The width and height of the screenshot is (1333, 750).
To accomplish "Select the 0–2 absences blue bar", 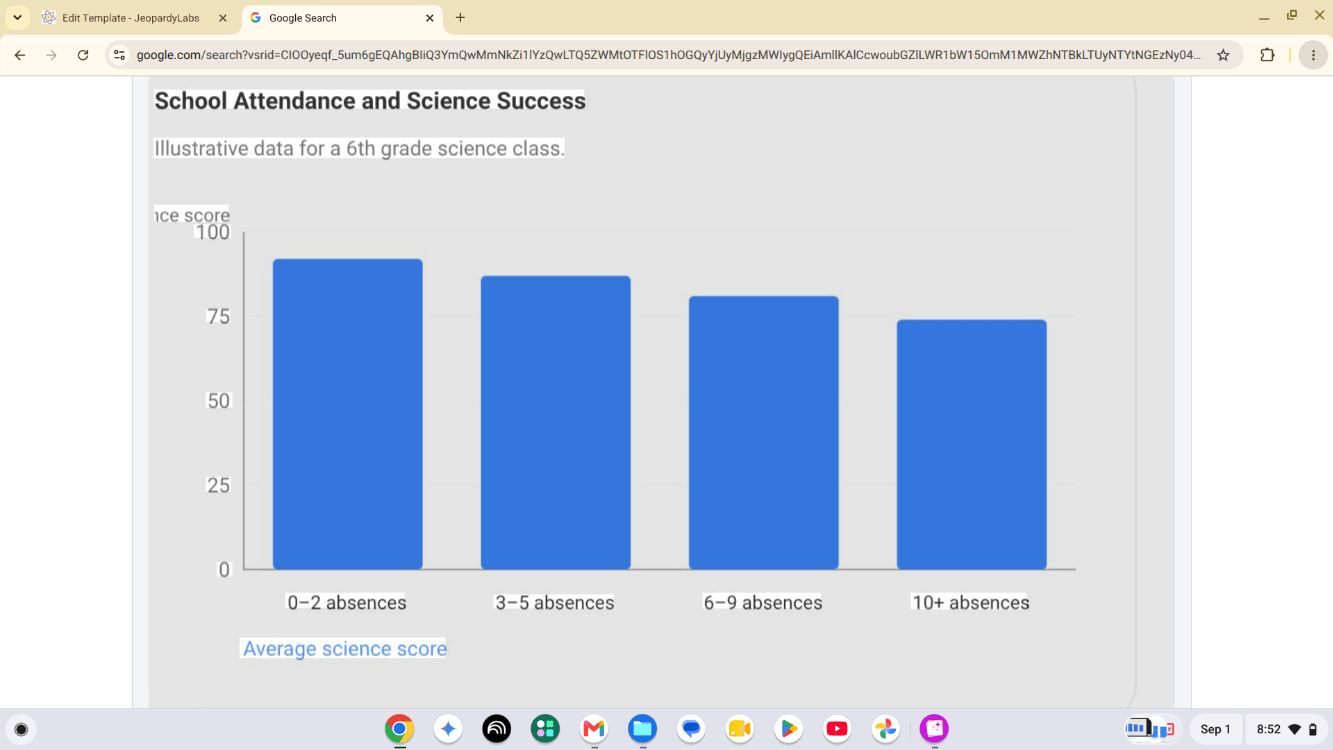I will pos(347,414).
